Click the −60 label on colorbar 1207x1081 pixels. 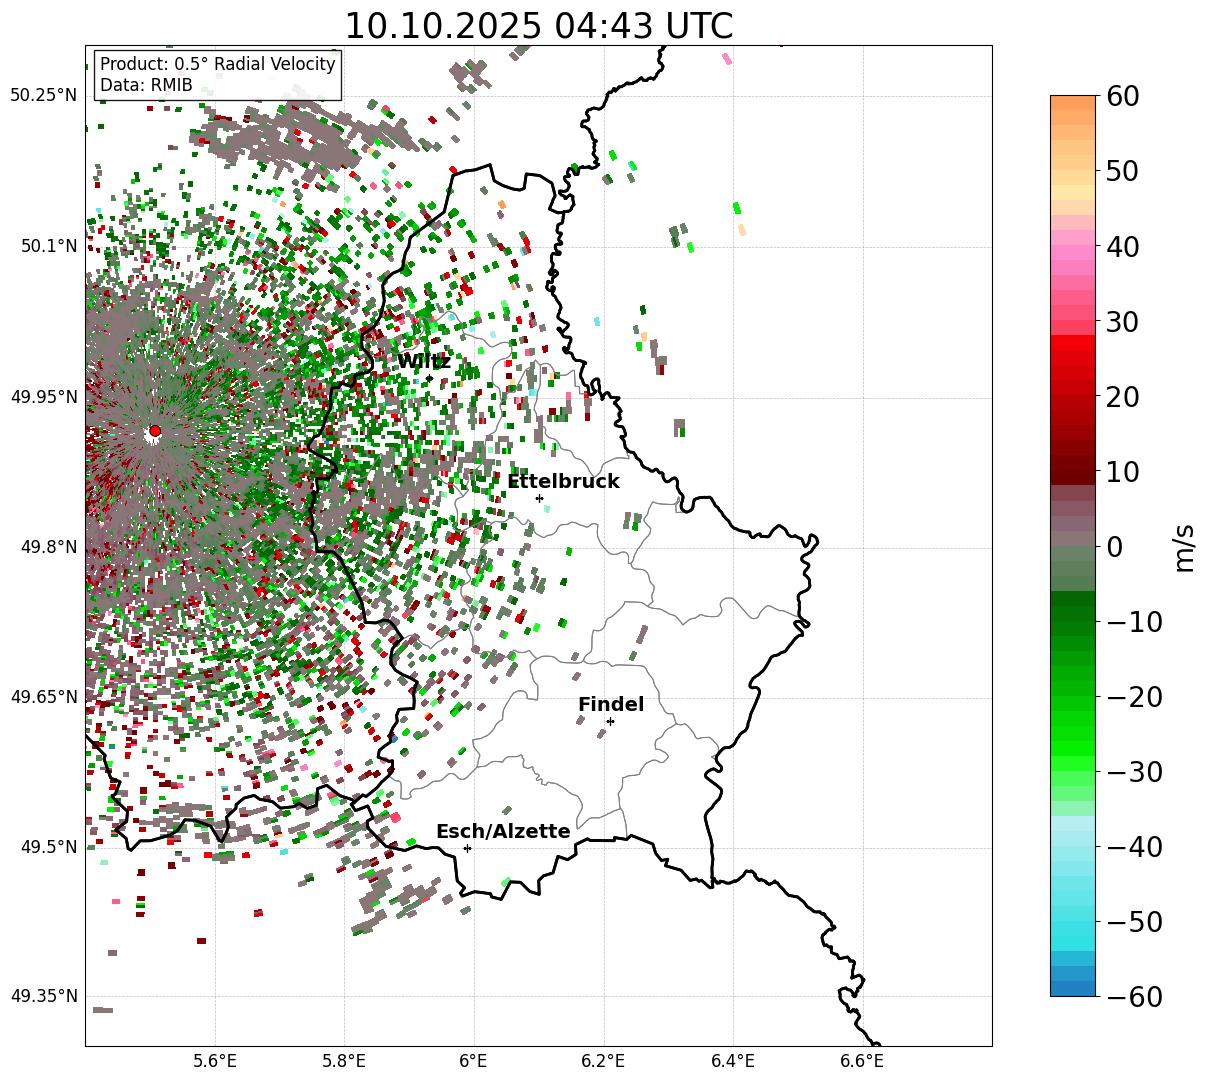point(1135,996)
